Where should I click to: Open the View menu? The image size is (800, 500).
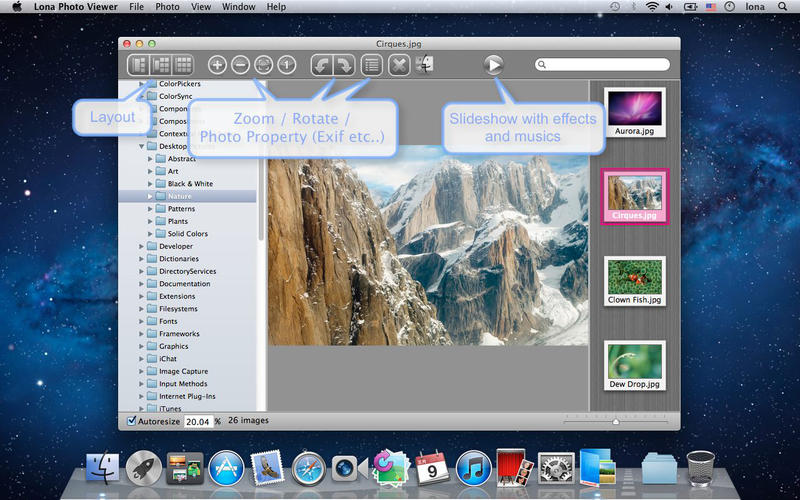tap(201, 7)
